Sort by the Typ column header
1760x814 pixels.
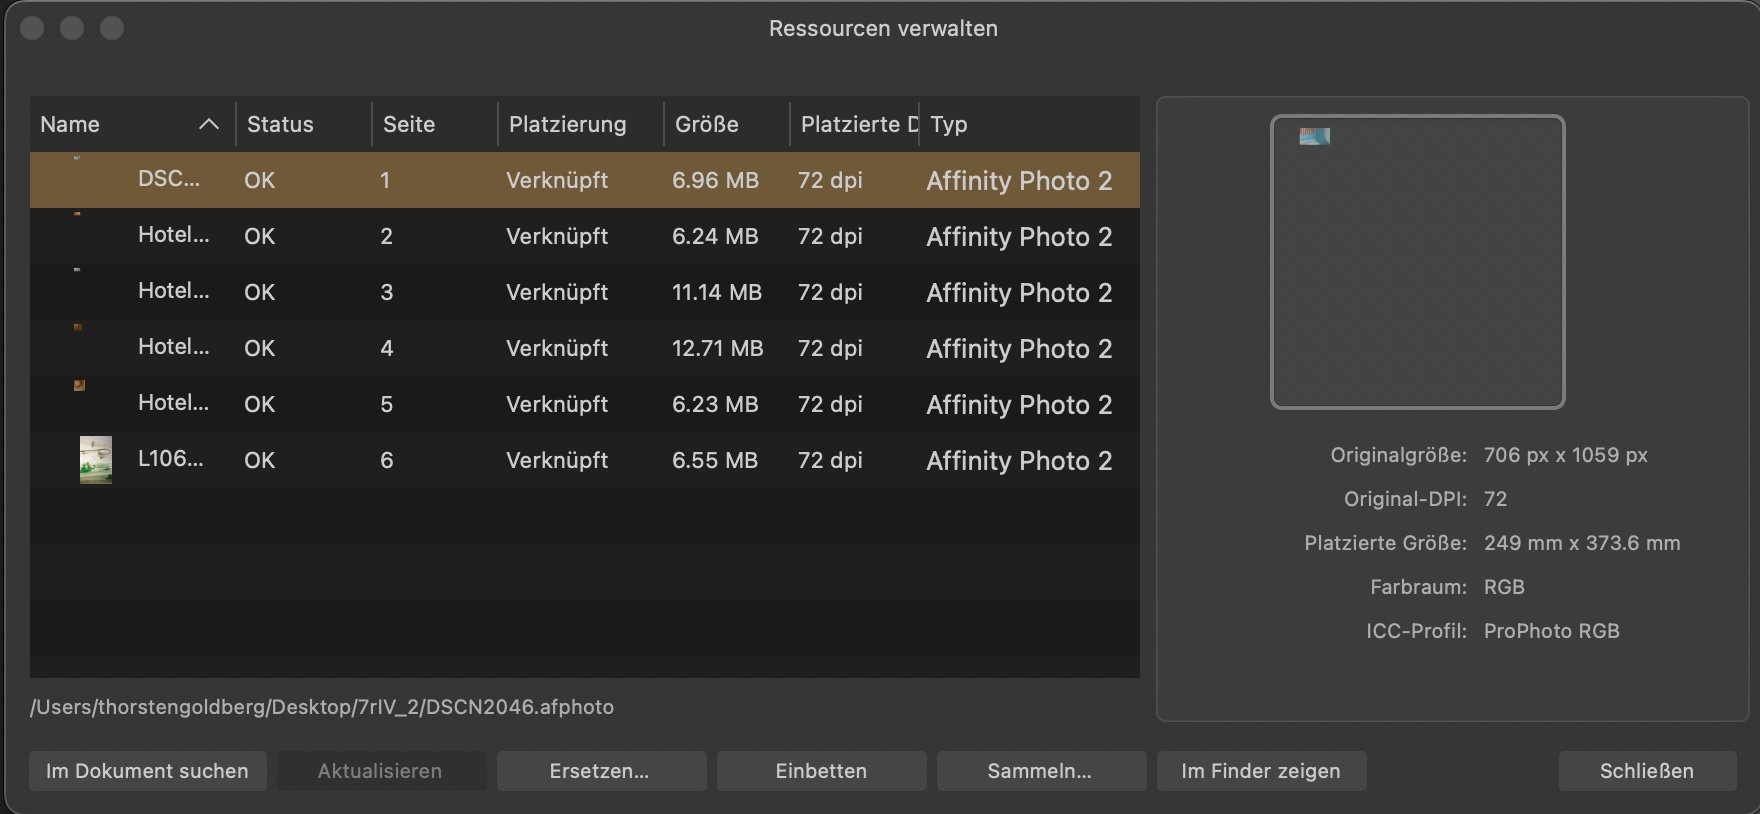[x=1030, y=124]
